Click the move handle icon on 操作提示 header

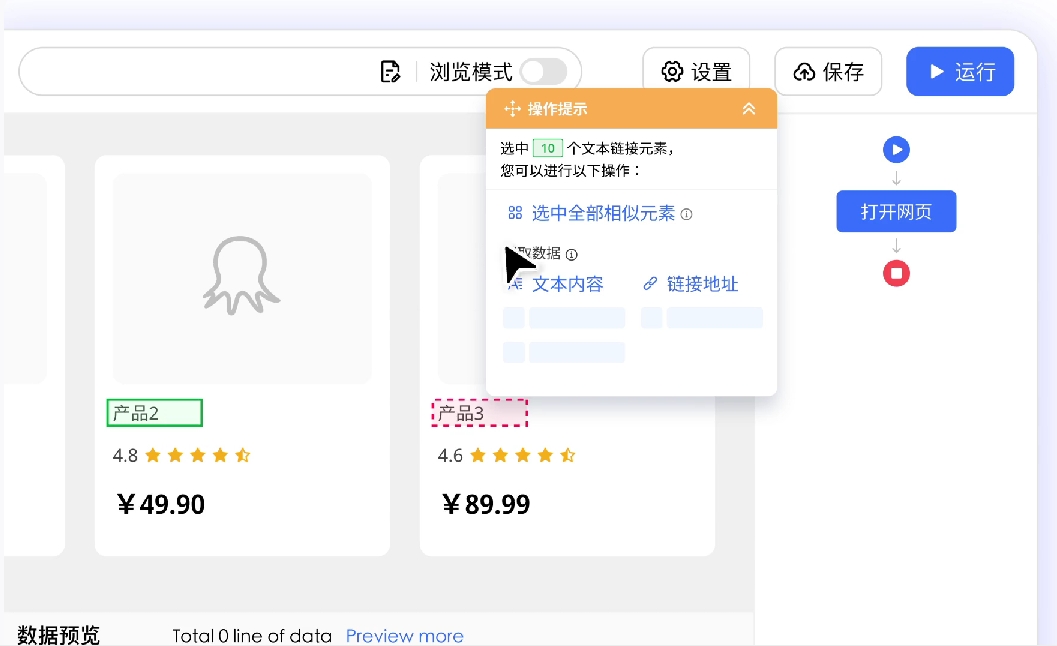click(x=512, y=109)
